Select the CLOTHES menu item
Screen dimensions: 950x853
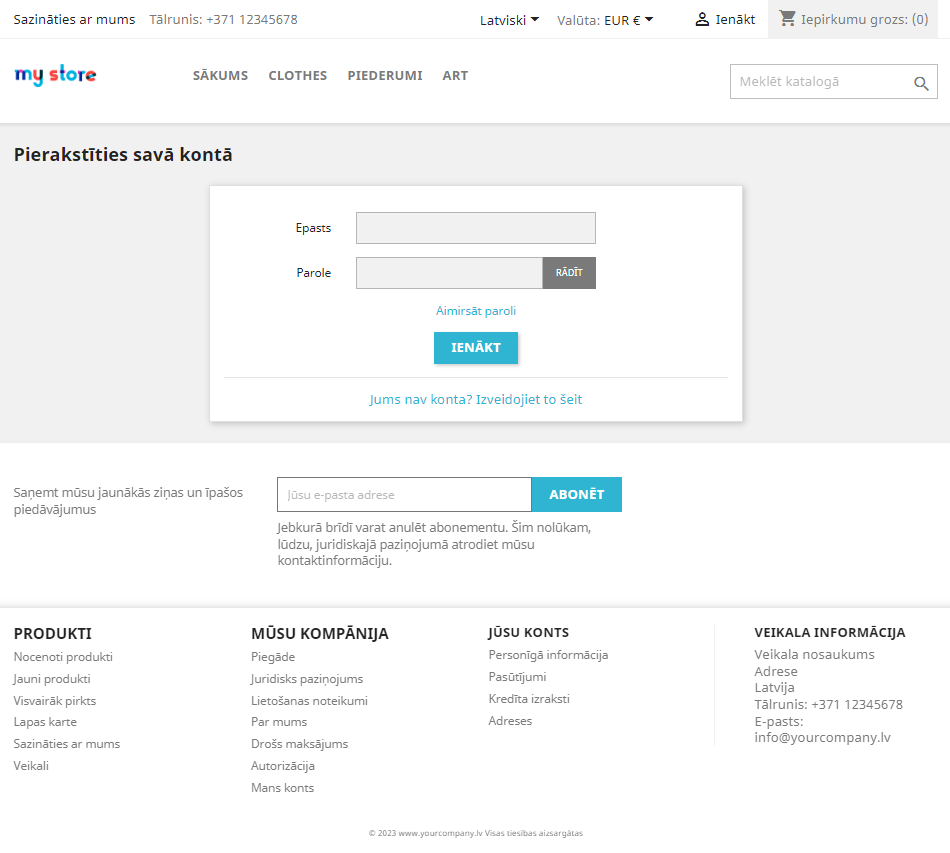[x=297, y=75]
